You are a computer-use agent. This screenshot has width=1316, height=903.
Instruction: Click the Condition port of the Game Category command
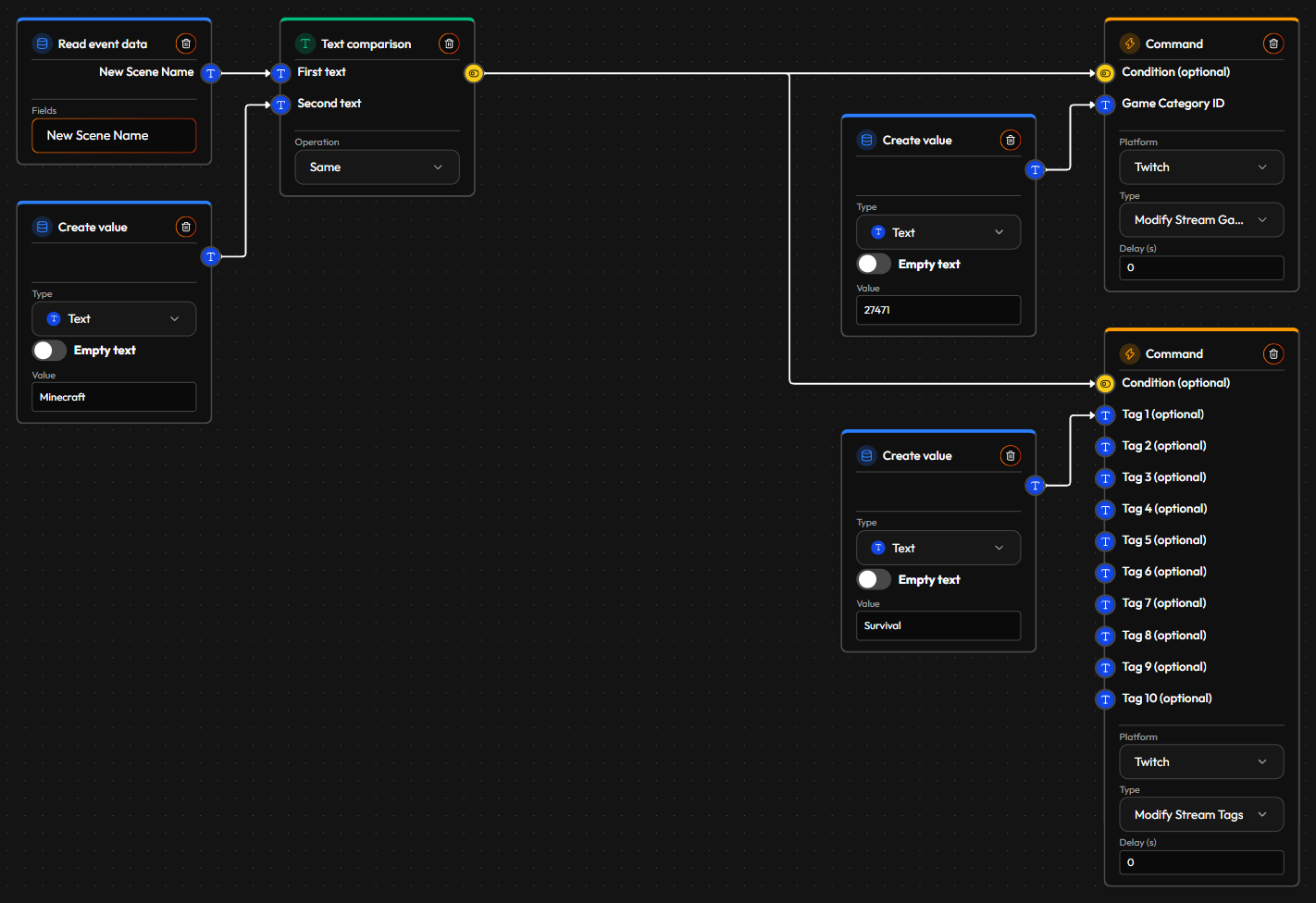[x=1105, y=72]
